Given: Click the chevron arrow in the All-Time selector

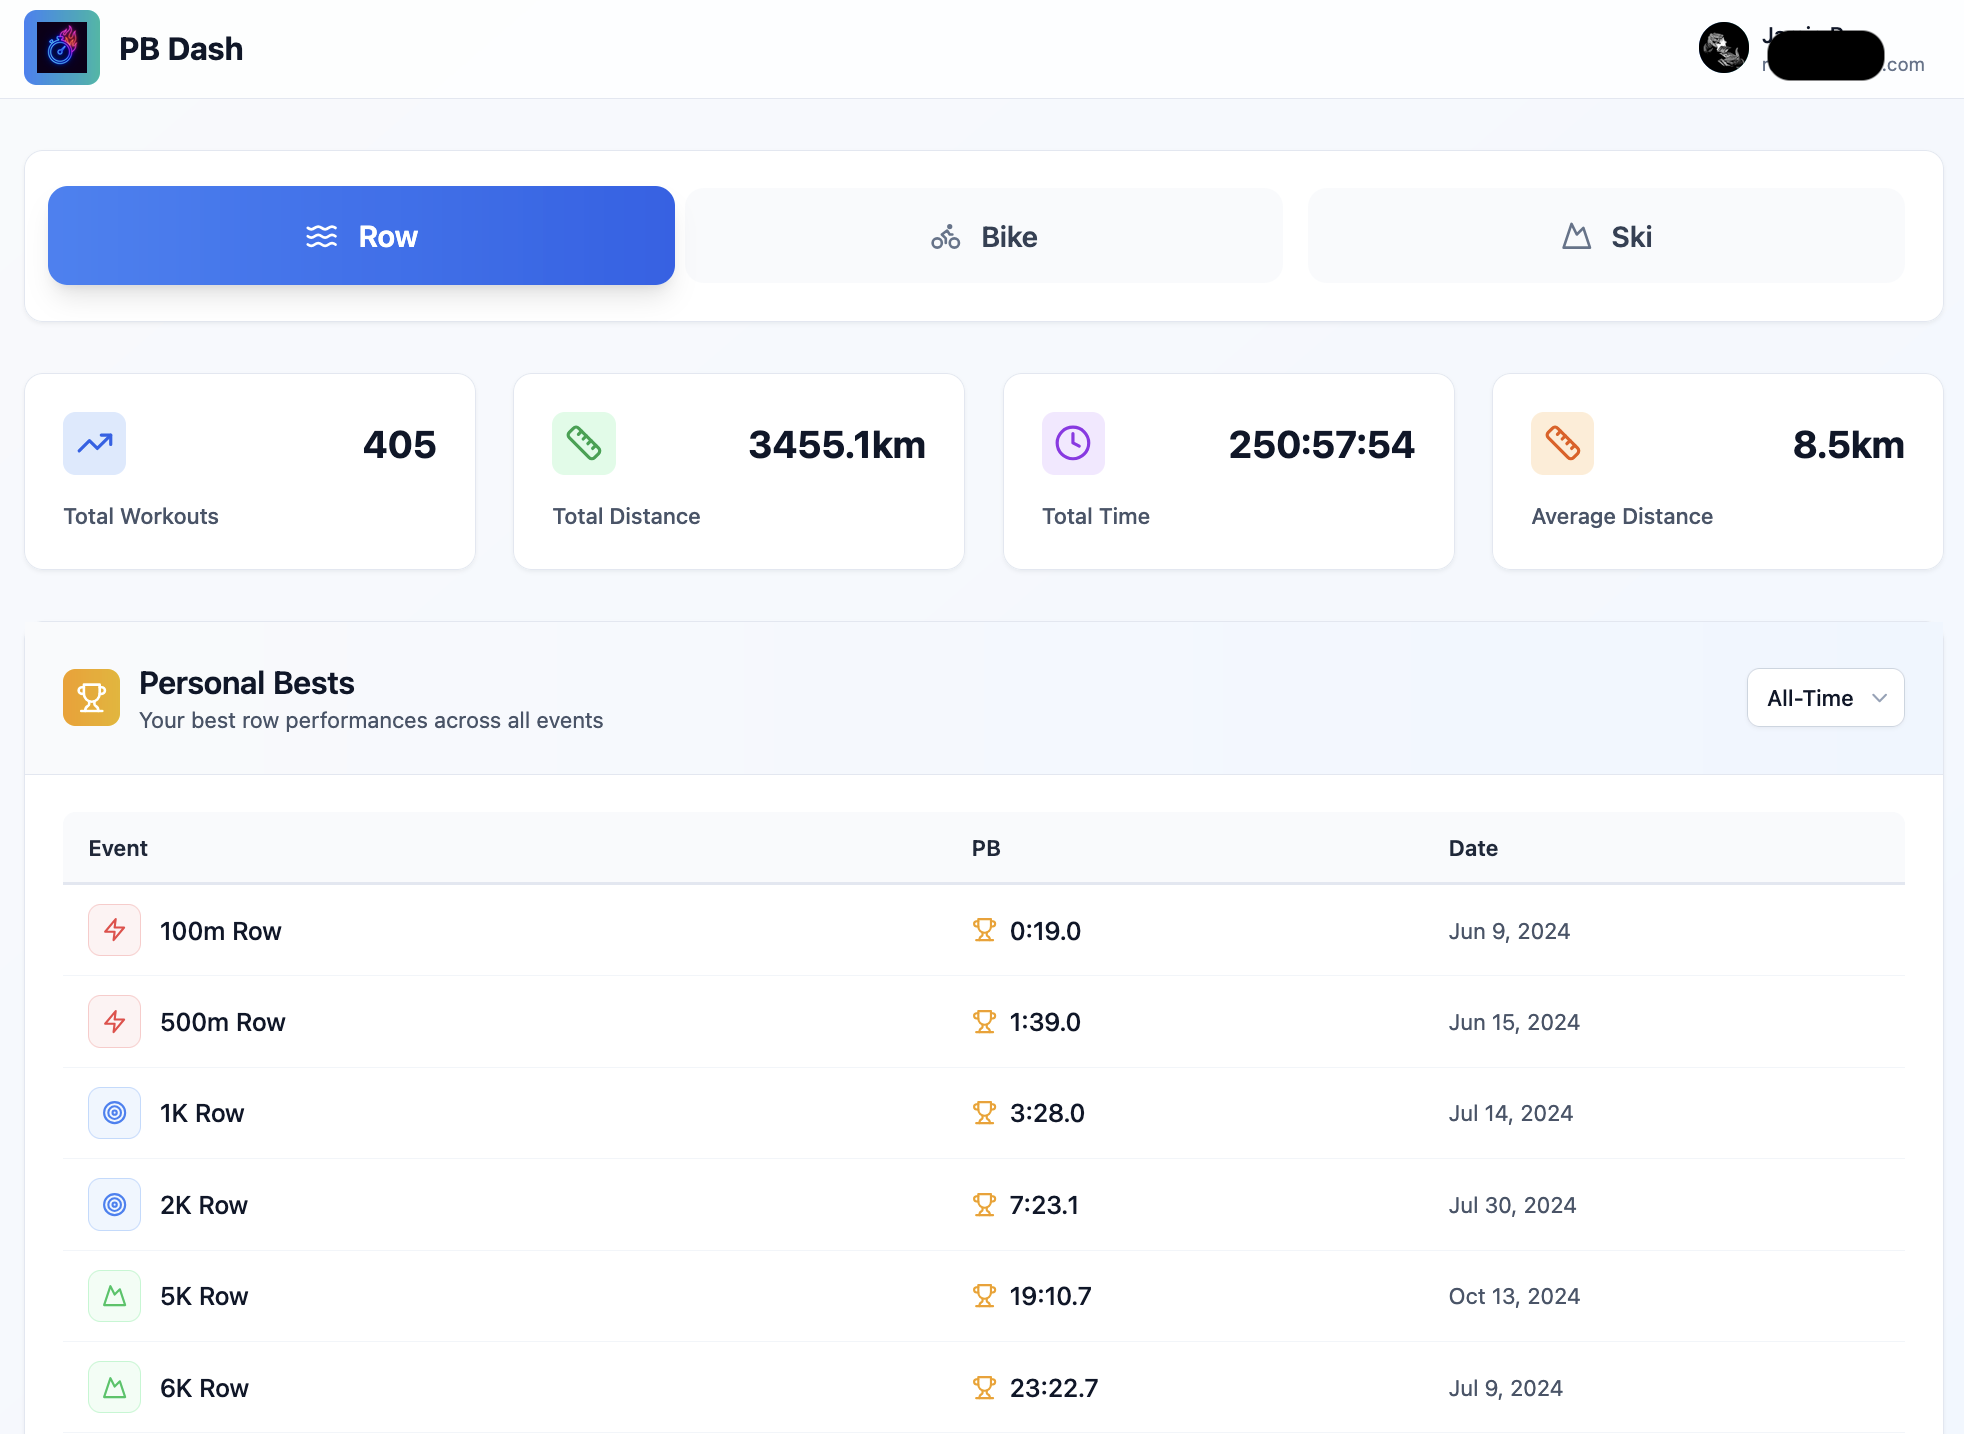Looking at the screenshot, I should coord(1878,698).
